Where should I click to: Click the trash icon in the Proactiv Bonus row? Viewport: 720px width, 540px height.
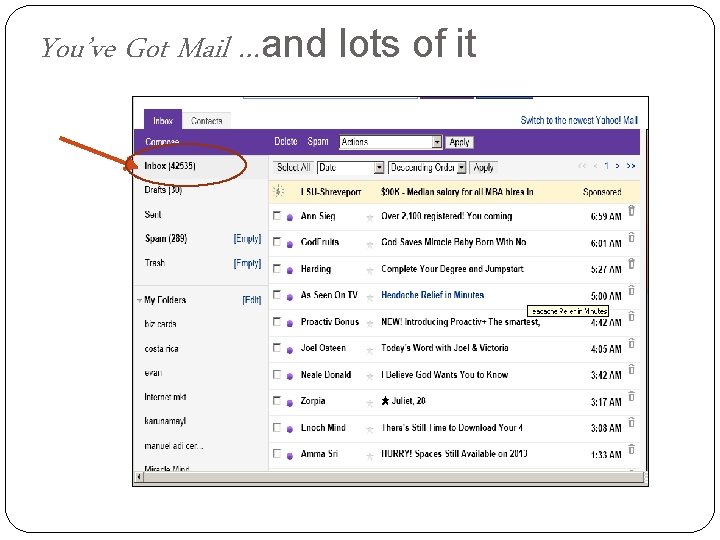[631, 316]
